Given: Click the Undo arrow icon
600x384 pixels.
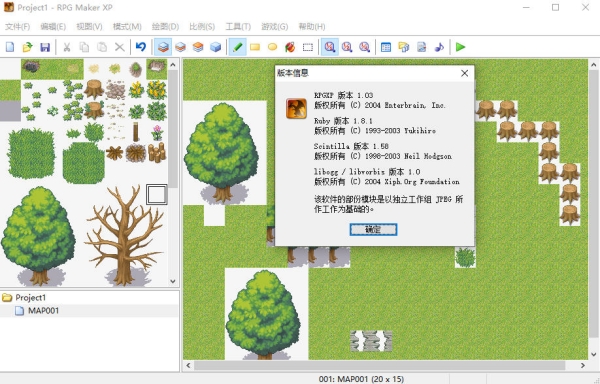Looking at the screenshot, I should (x=141, y=47).
